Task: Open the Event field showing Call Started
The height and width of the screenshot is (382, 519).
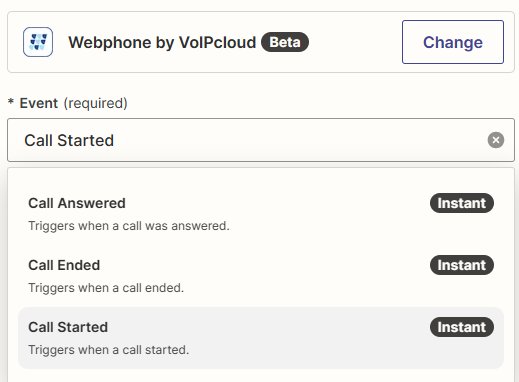Action: pyautogui.click(x=261, y=140)
